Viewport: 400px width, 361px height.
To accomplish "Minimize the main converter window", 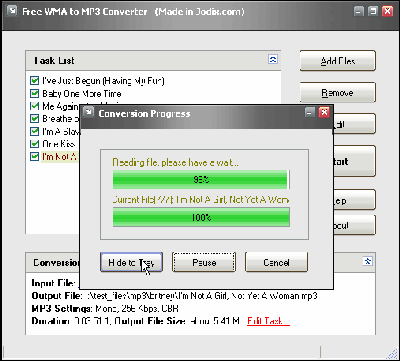I will pyautogui.click(x=359, y=12).
